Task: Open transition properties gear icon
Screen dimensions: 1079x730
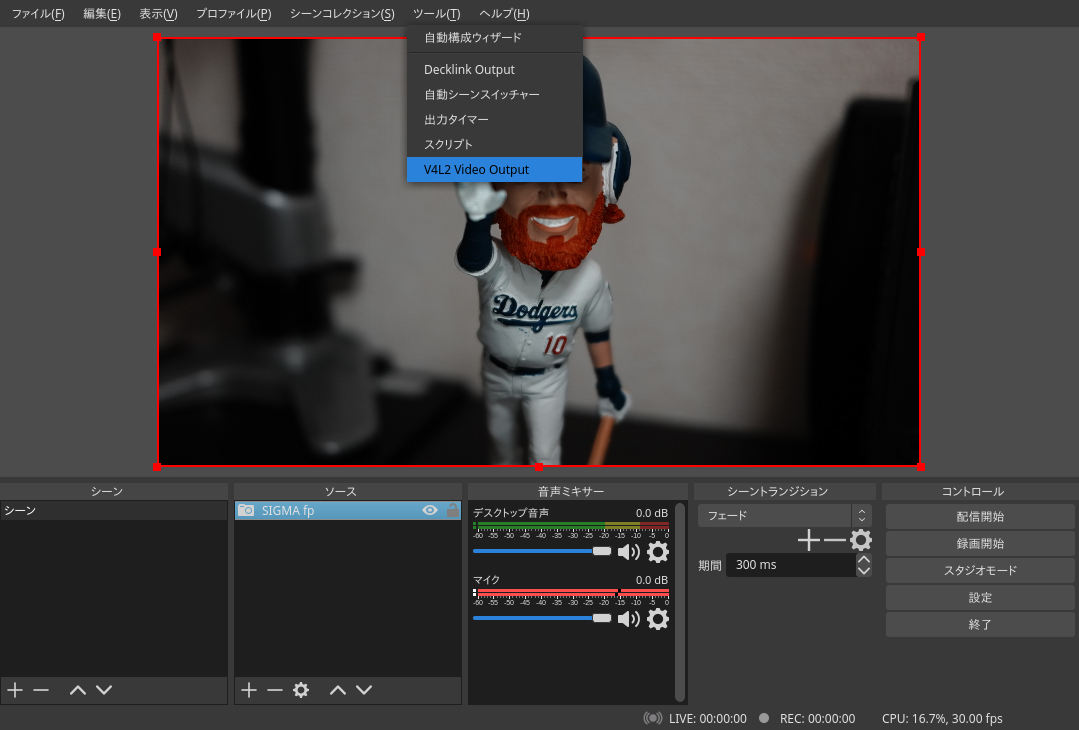Action: point(861,540)
